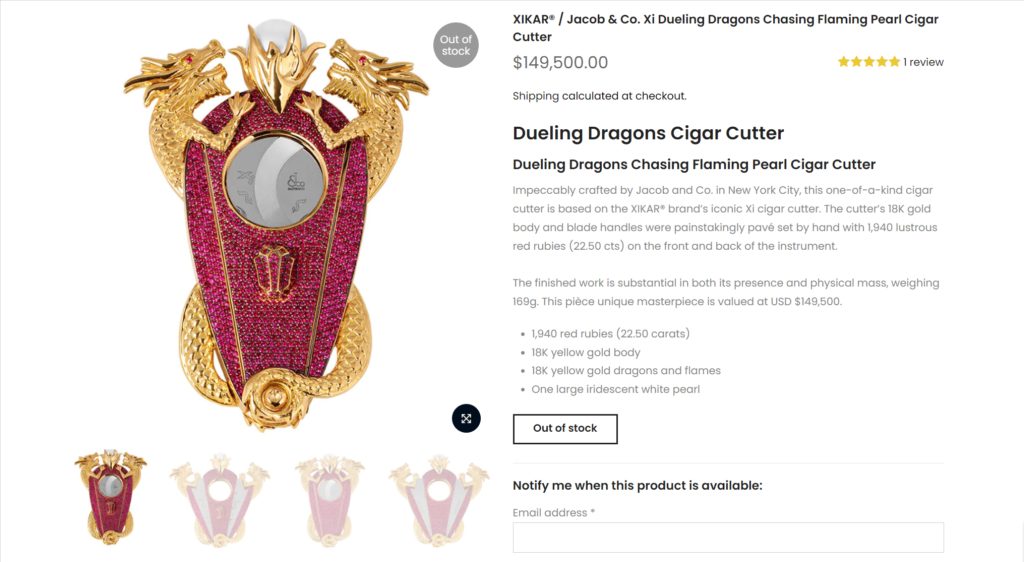
Task: Click the One large iridescent white pearl bullet
Action: click(615, 389)
